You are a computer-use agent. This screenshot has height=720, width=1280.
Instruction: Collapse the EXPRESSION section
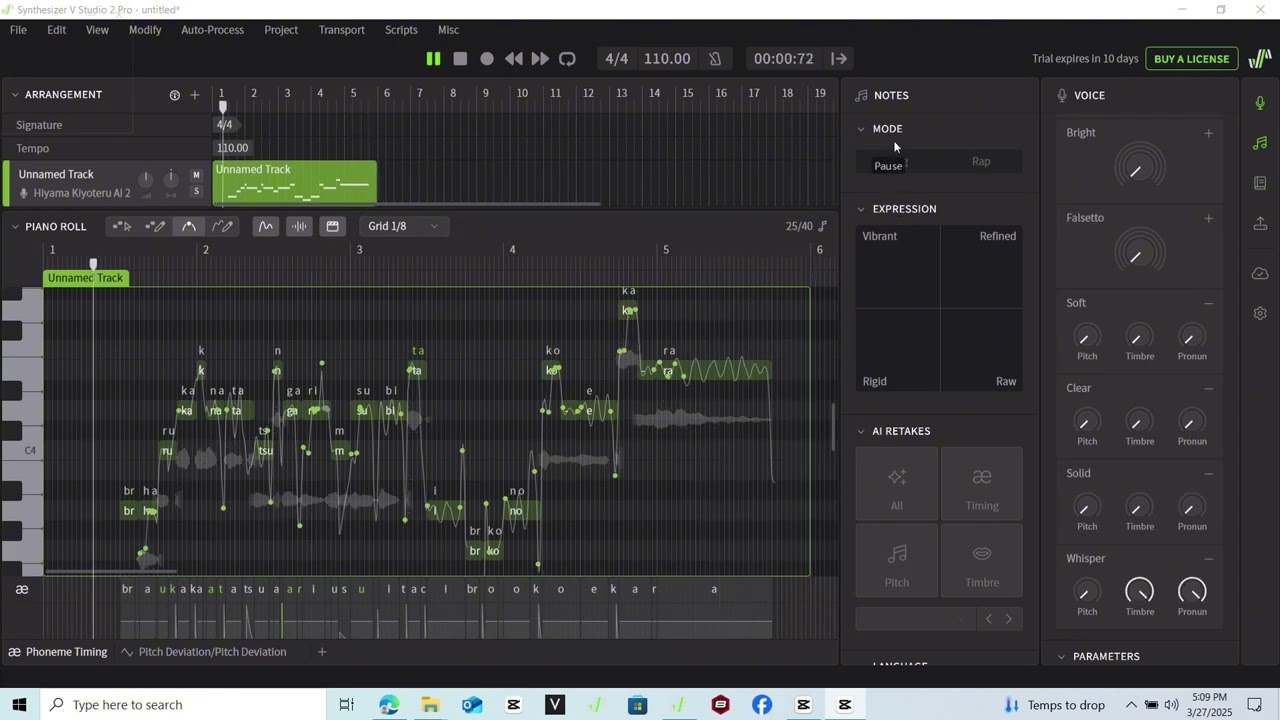click(x=861, y=209)
